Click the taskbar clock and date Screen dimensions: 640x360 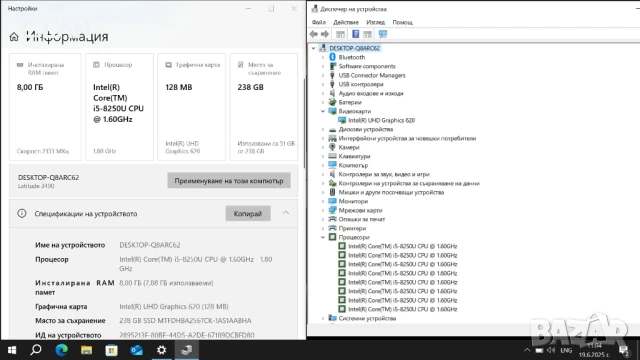tap(594, 350)
